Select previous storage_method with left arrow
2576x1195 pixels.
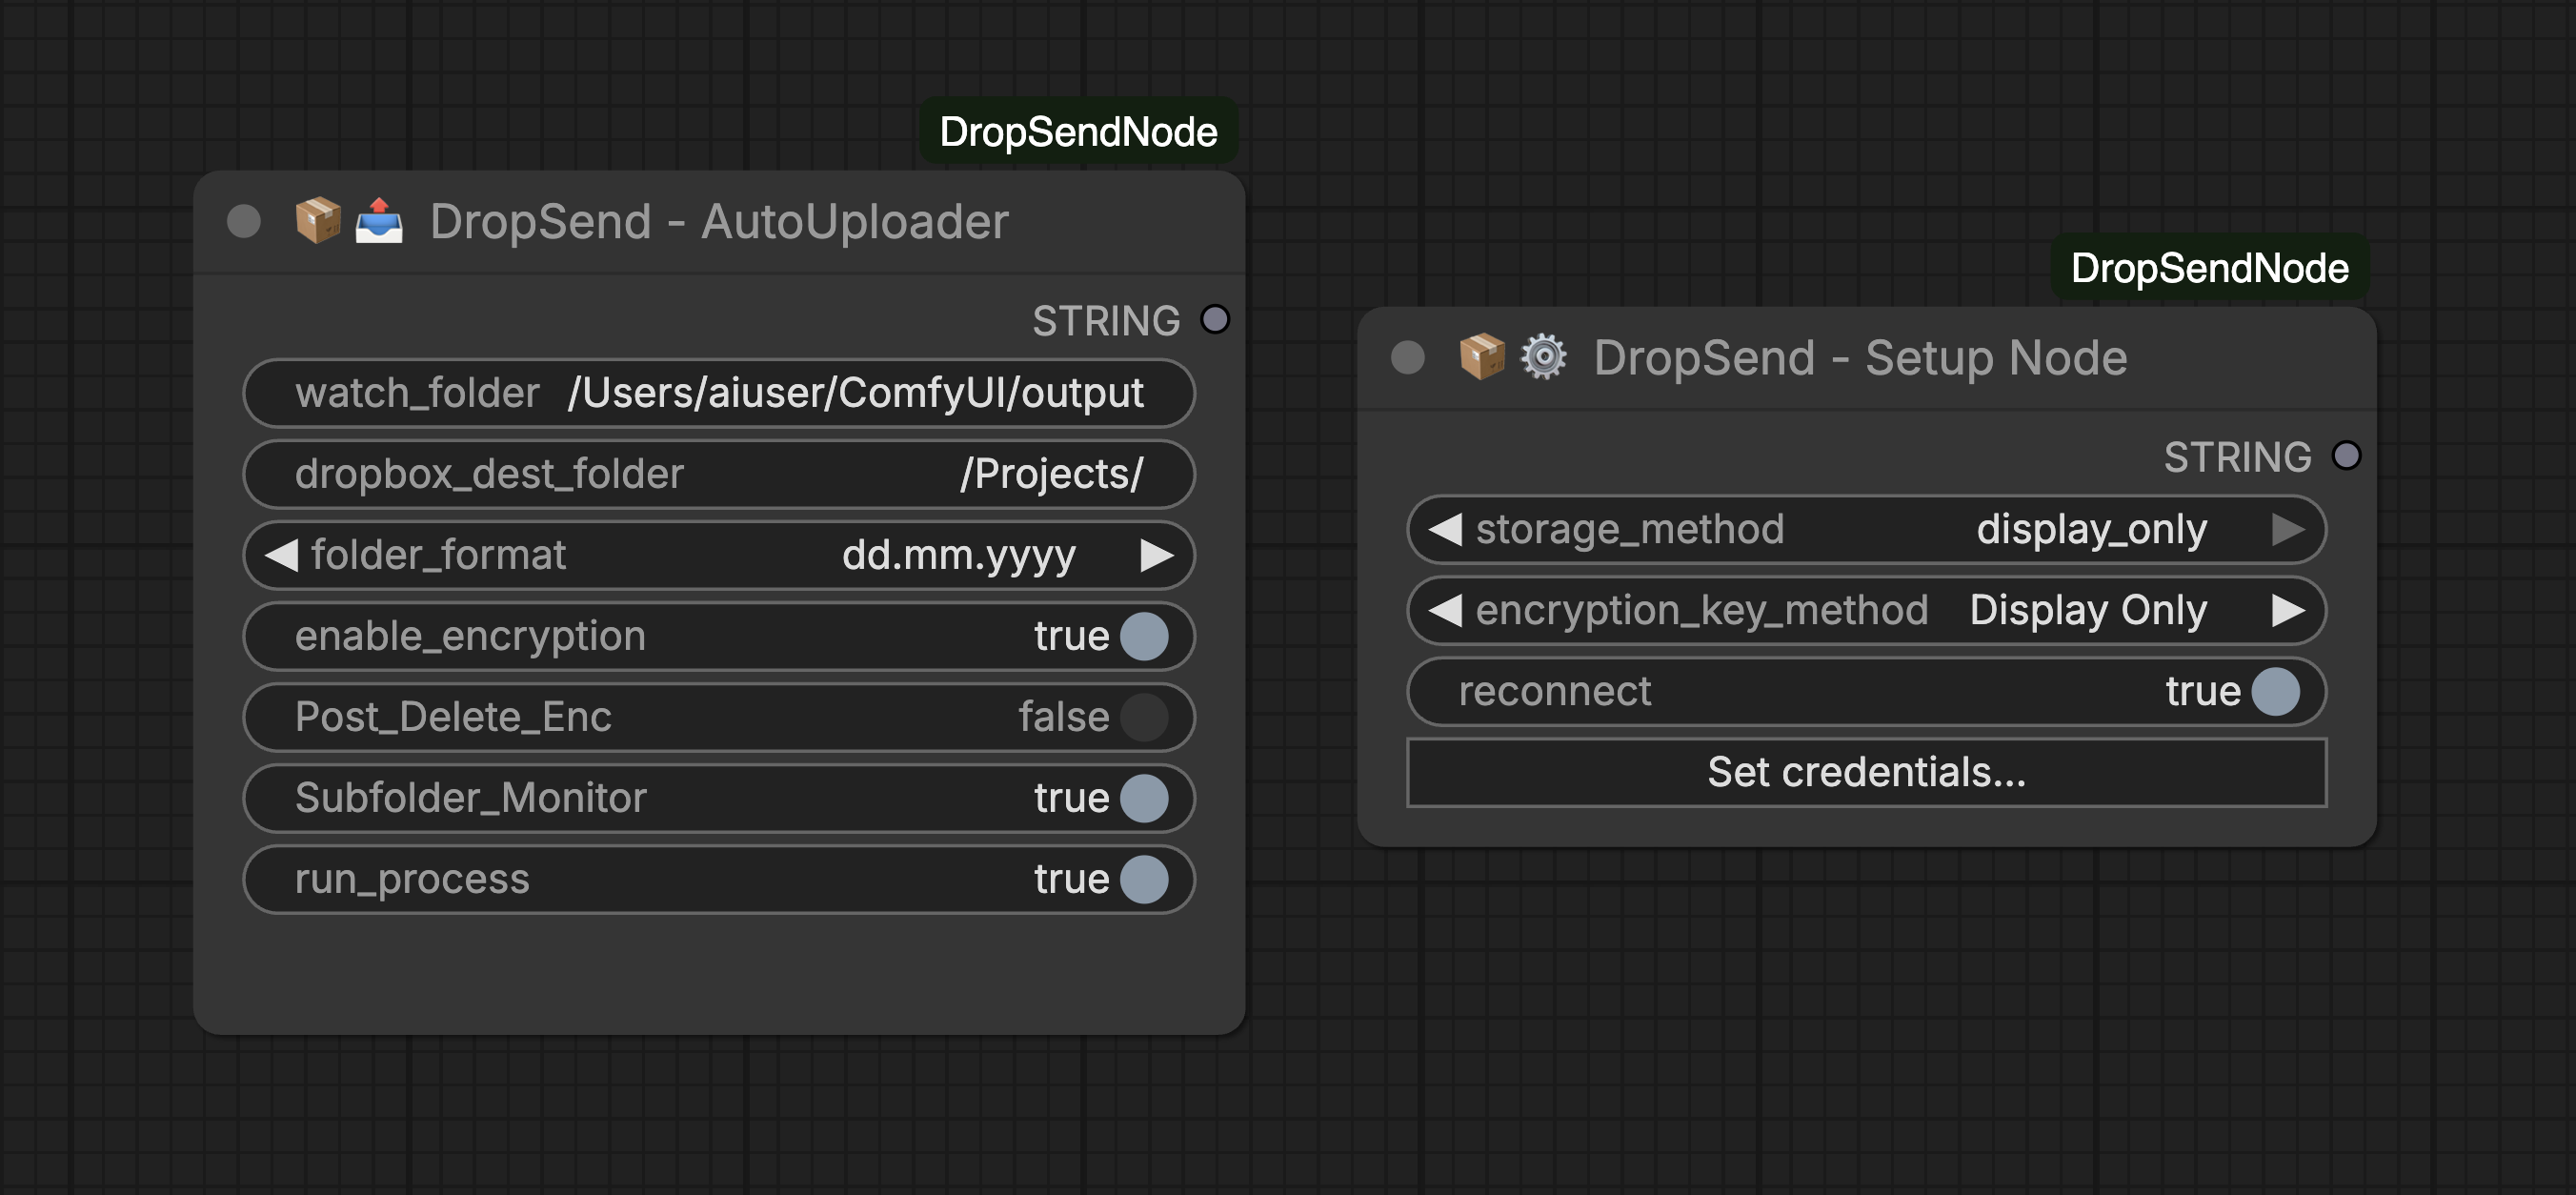[1445, 529]
